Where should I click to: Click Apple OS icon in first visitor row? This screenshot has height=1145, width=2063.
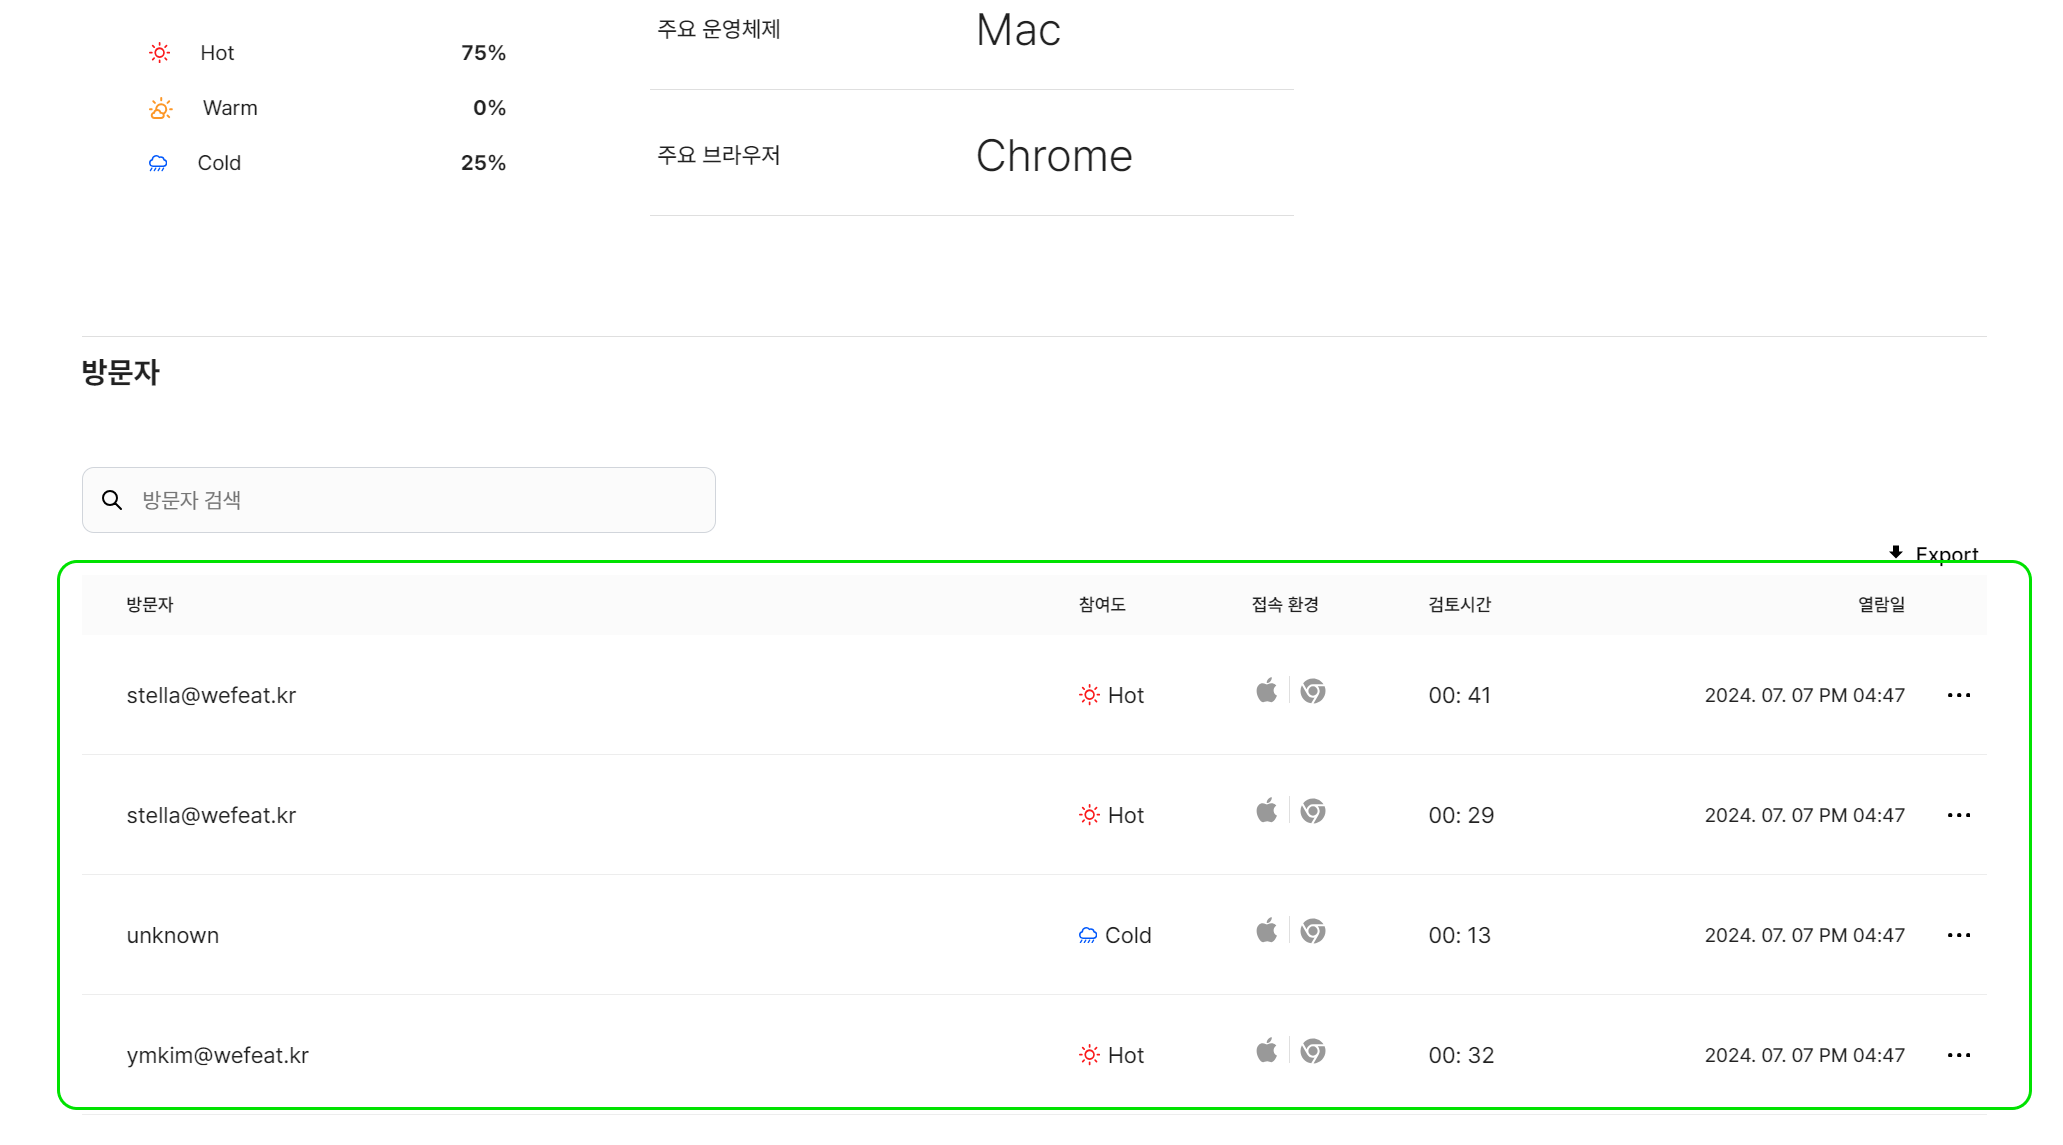tap(1266, 691)
